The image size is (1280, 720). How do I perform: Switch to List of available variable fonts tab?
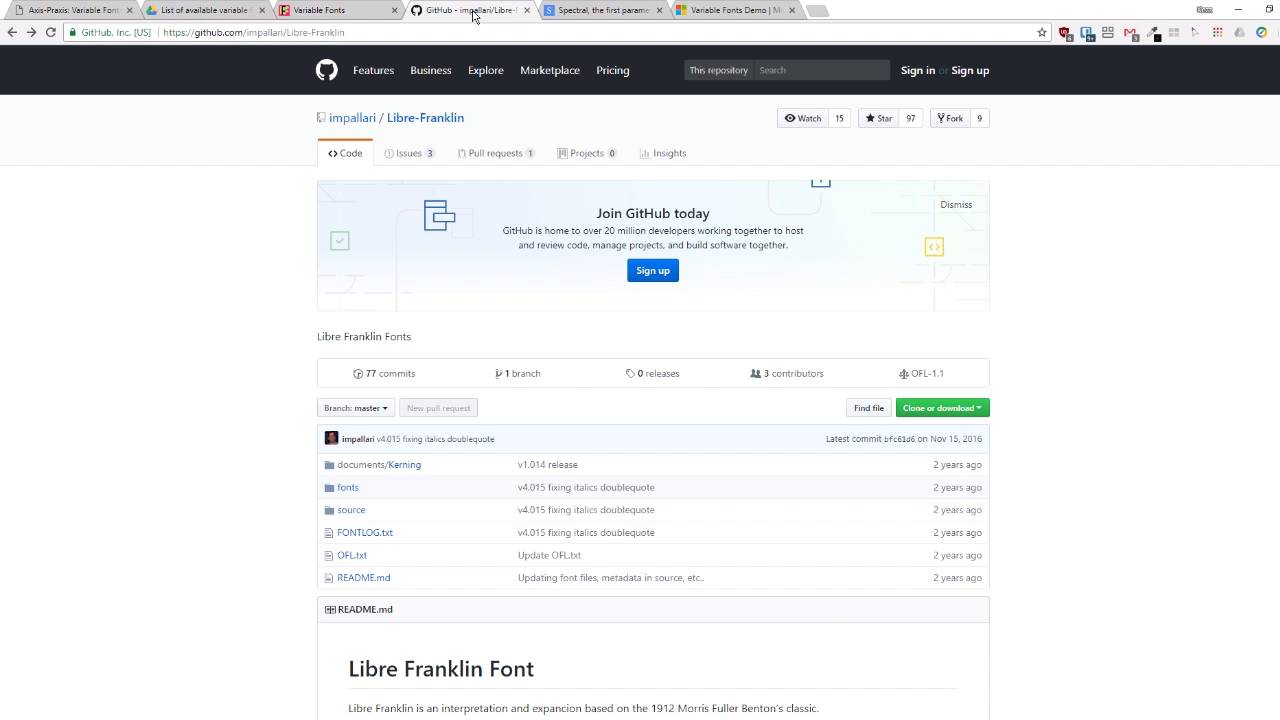pyautogui.click(x=205, y=10)
